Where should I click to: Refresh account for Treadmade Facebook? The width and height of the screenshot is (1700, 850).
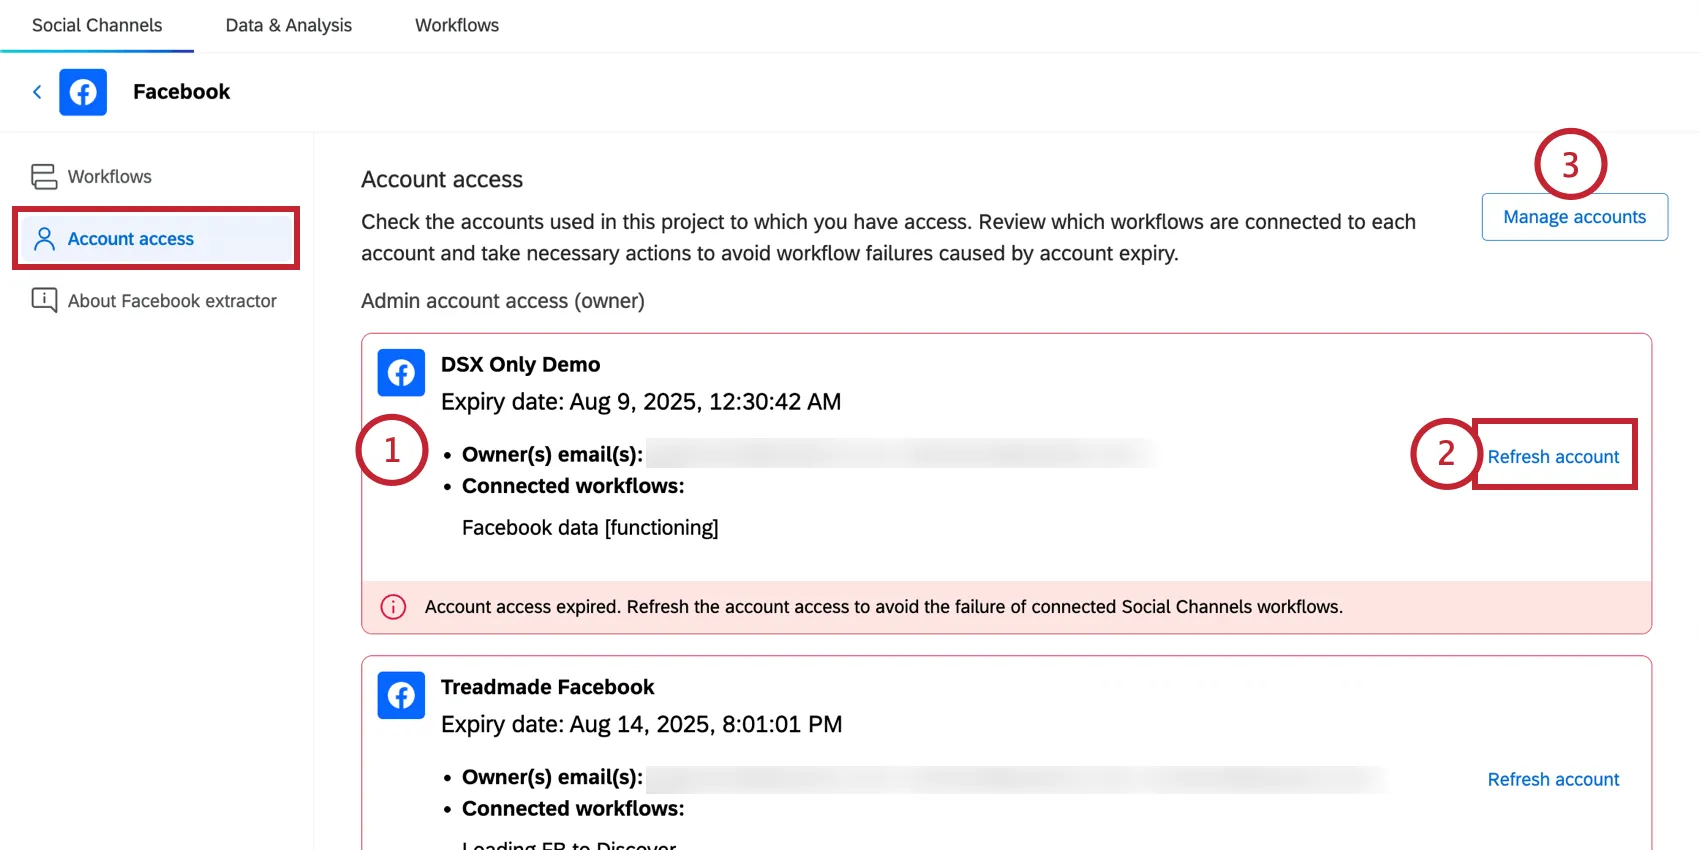click(1553, 779)
